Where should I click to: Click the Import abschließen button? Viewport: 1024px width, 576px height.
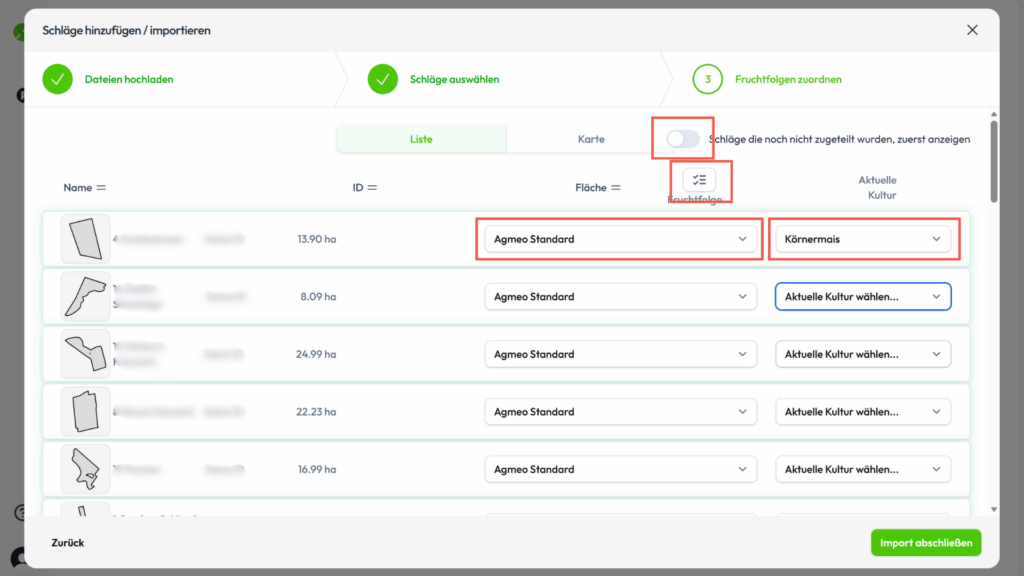pos(925,543)
